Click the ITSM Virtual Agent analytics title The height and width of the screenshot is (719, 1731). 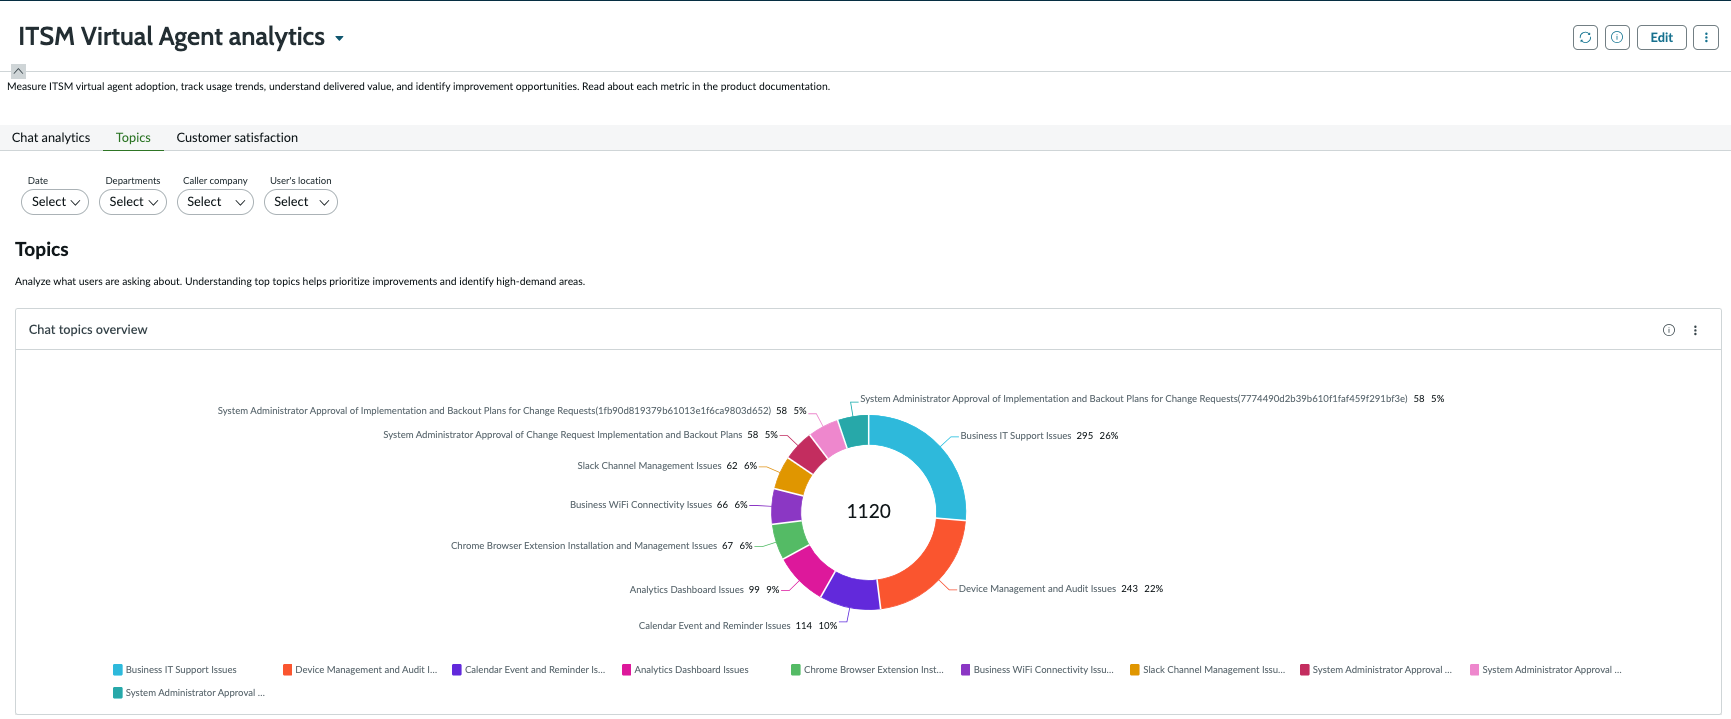coord(171,37)
